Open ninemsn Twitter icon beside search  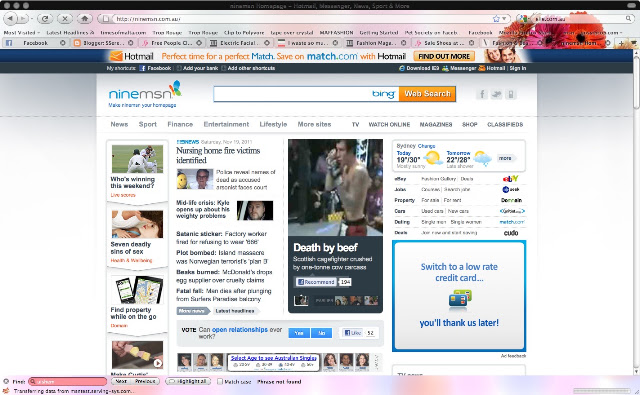pos(496,94)
